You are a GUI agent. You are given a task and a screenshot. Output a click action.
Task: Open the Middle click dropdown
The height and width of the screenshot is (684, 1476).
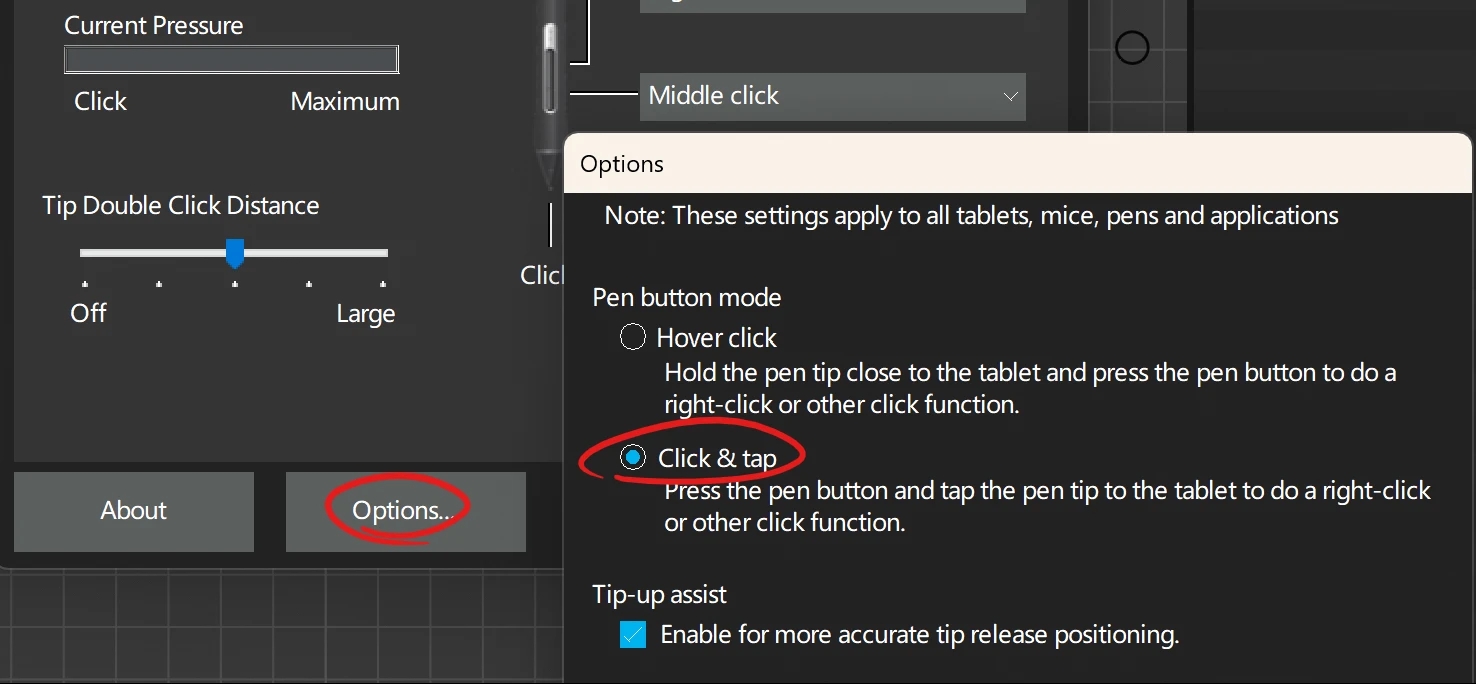tap(832, 96)
